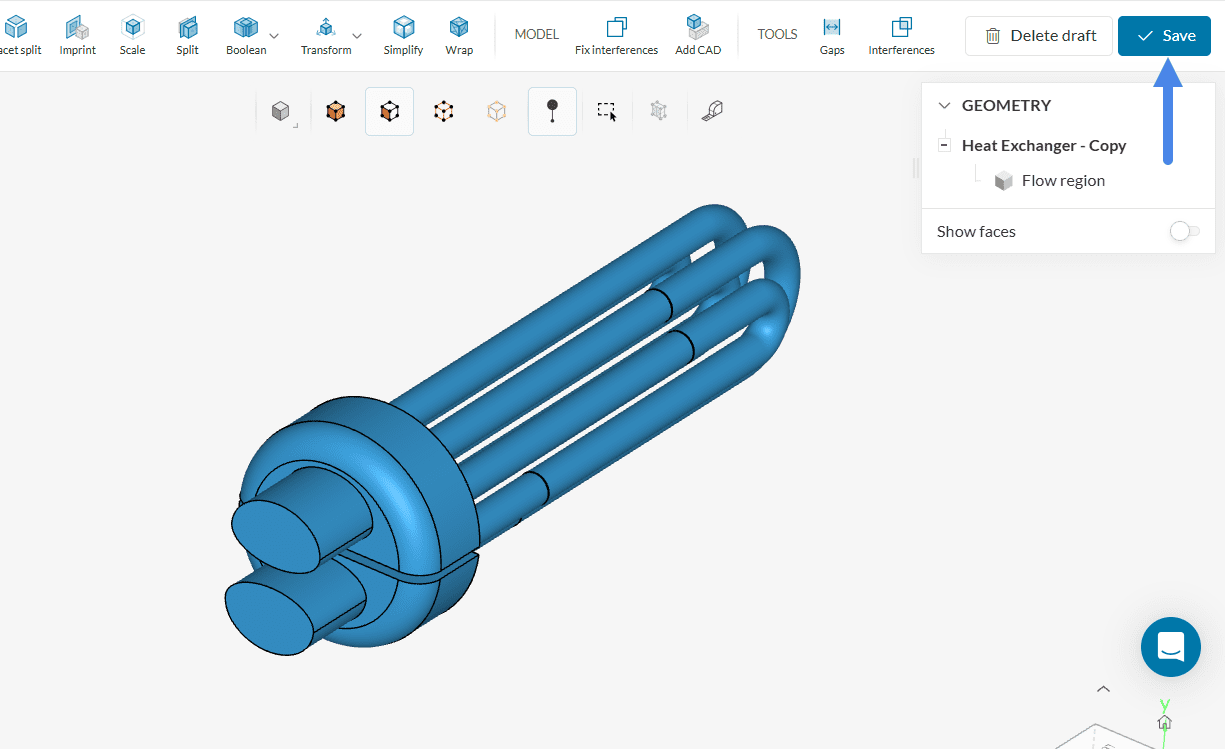Select Flow region in geometry tree
The height and width of the screenshot is (749, 1225).
pyautogui.click(x=1062, y=181)
